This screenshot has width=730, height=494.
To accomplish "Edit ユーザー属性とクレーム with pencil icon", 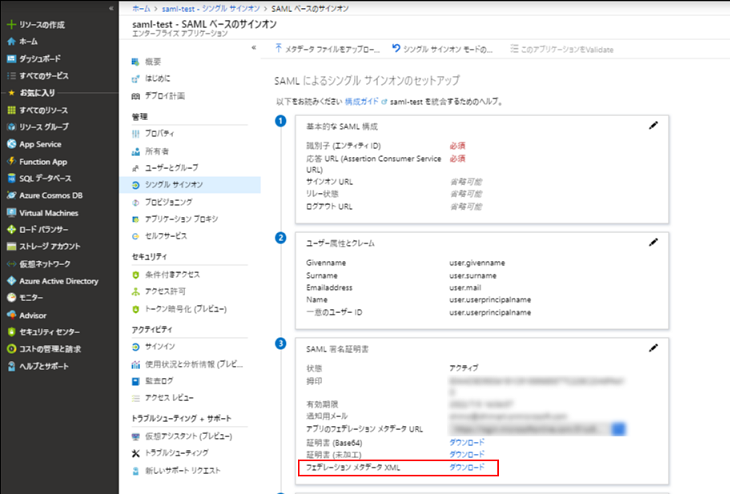I will point(653,242).
